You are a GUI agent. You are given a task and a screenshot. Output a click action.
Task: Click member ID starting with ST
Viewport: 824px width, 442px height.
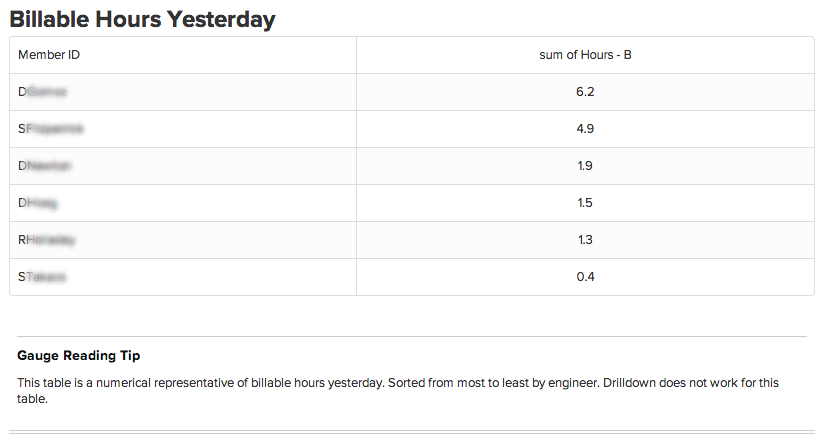[42, 277]
